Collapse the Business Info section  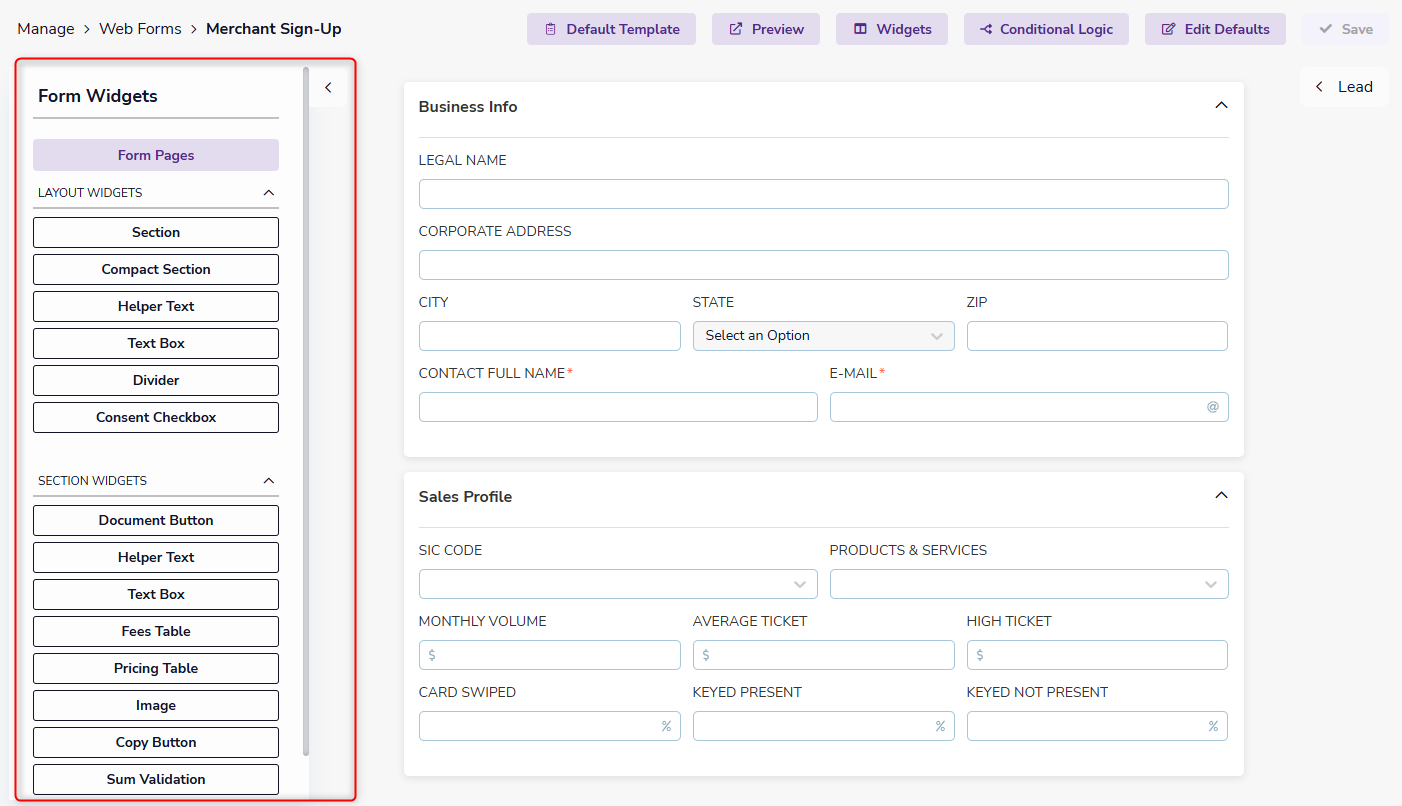click(1220, 106)
